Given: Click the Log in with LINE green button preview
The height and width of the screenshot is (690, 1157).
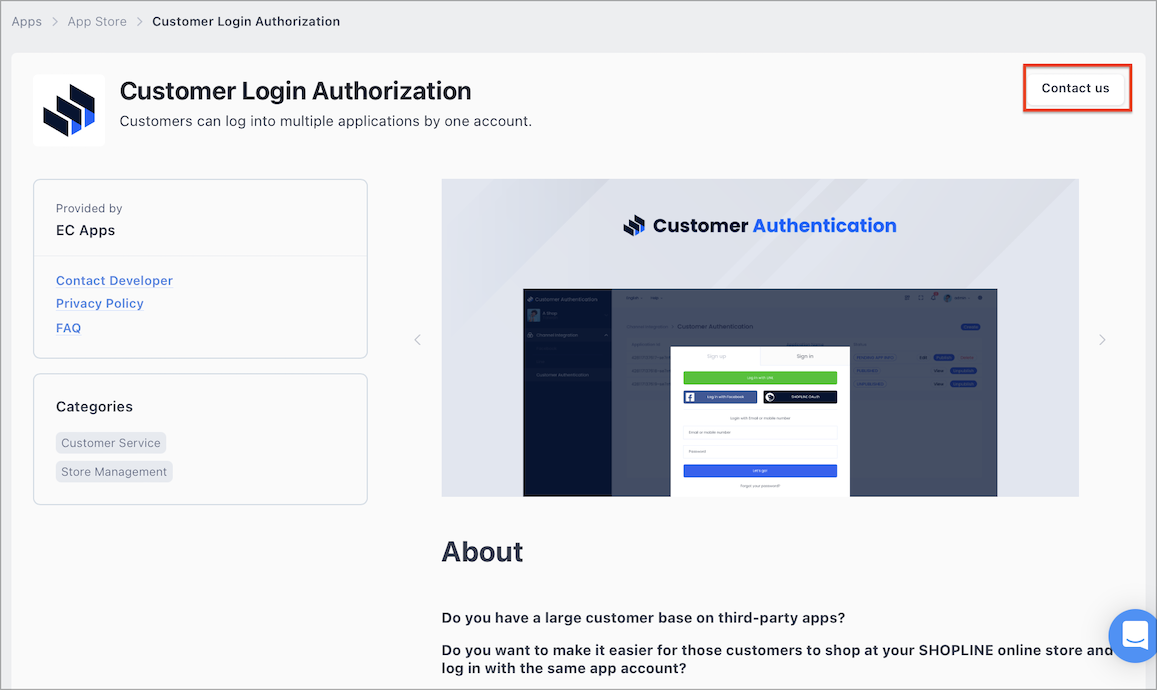Looking at the screenshot, I should coord(760,377).
